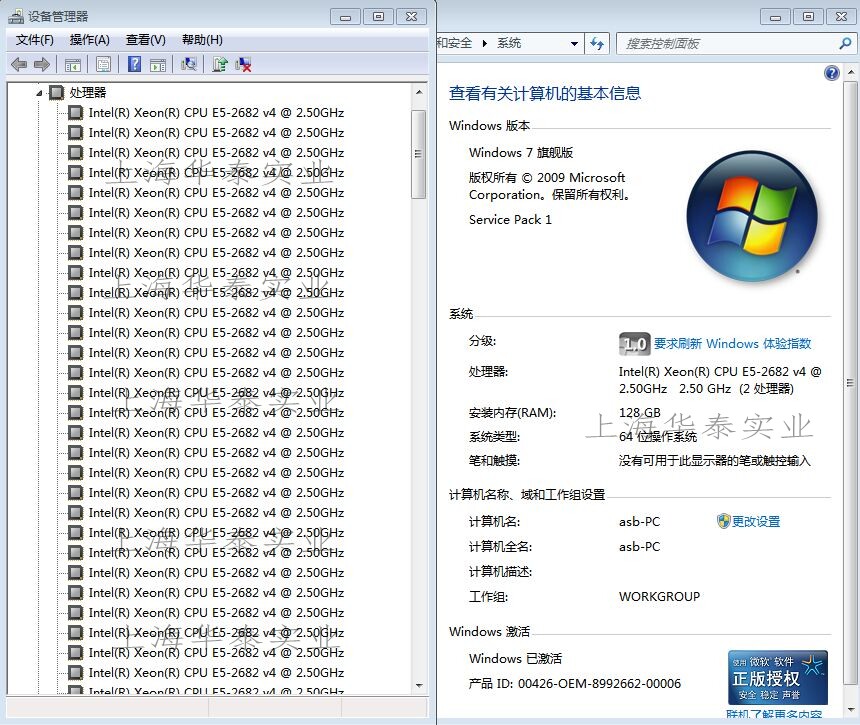Open the 查看(V) menu
The width and height of the screenshot is (860, 725).
point(145,40)
